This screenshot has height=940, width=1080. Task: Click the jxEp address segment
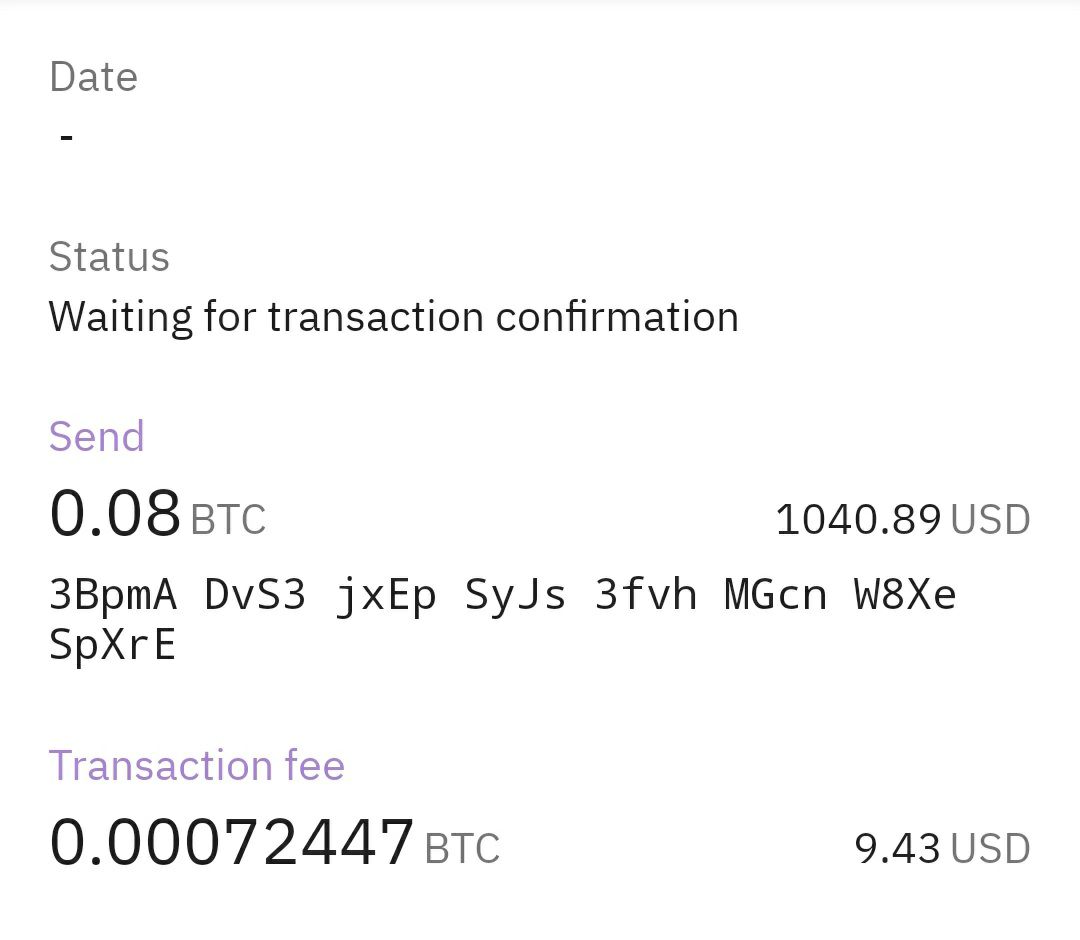[386, 596]
